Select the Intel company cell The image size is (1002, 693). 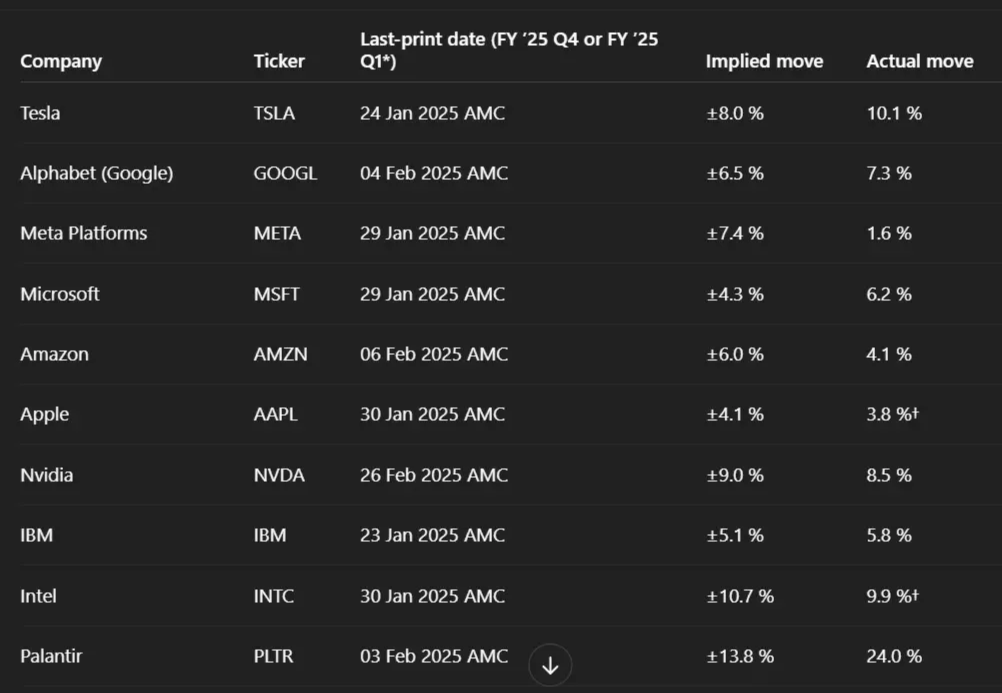38,596
